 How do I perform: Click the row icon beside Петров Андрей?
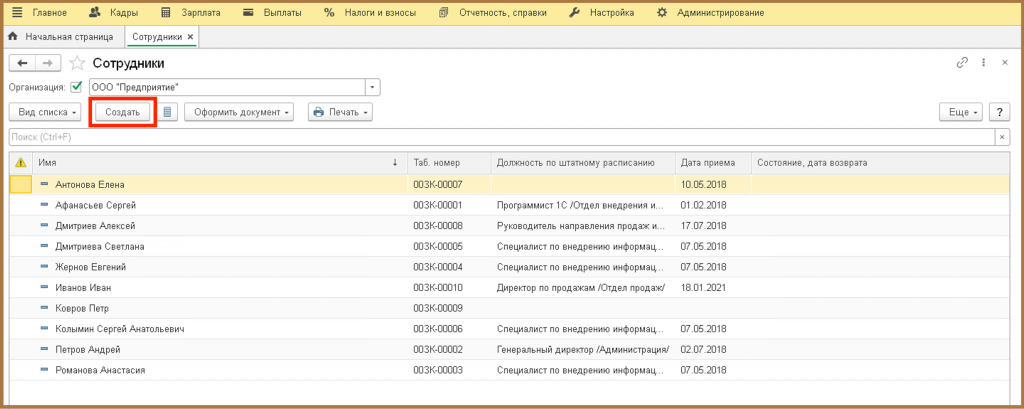[x=44, y=350]
